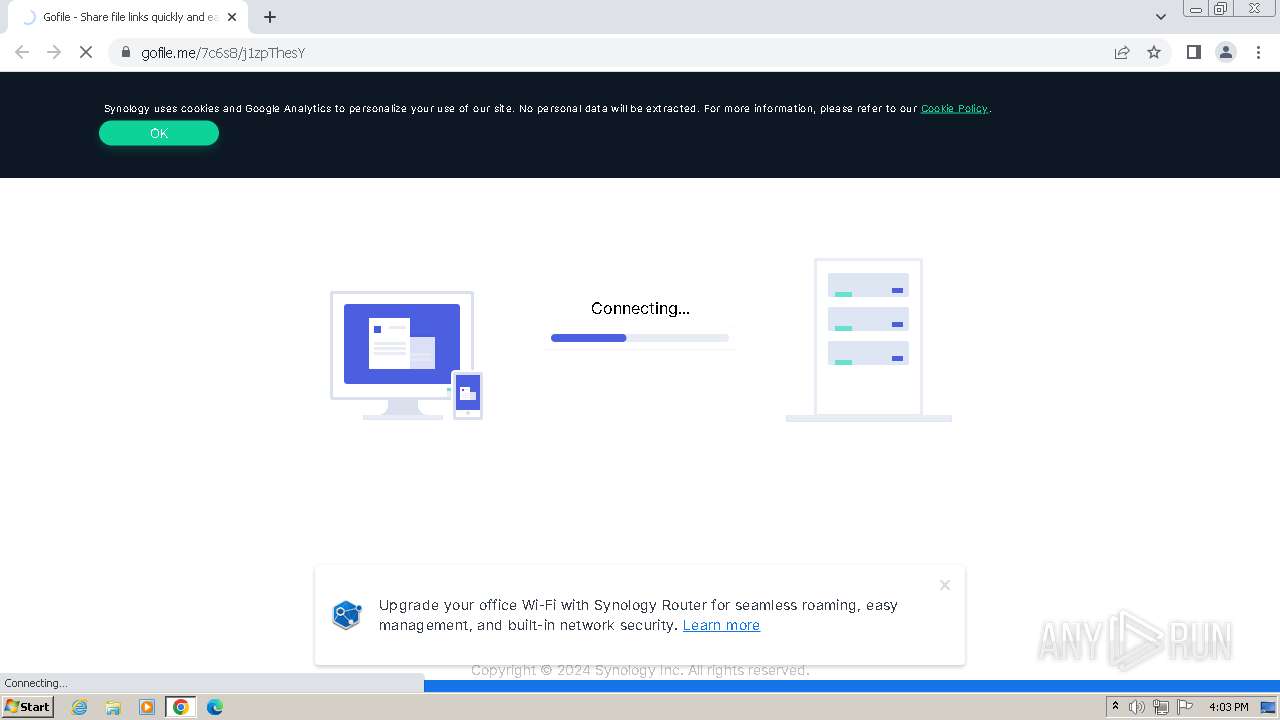Click the browser back arrow

pyautogui.click(x=22, y=52)
